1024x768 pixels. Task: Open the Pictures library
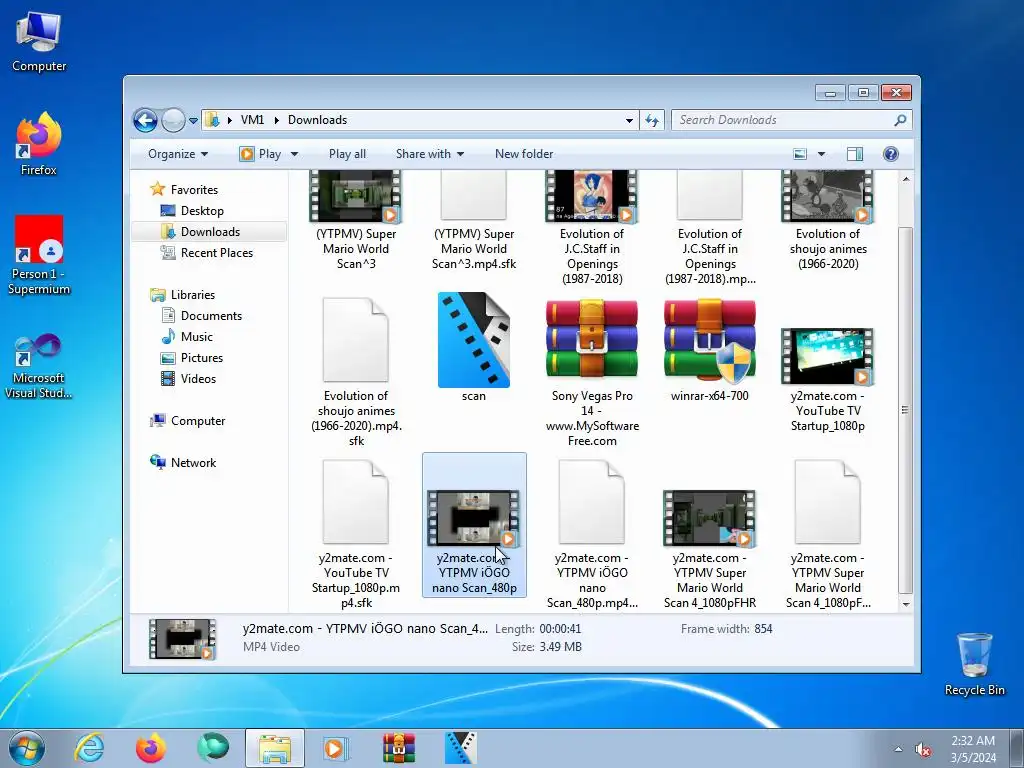click(x=201, y=358)
